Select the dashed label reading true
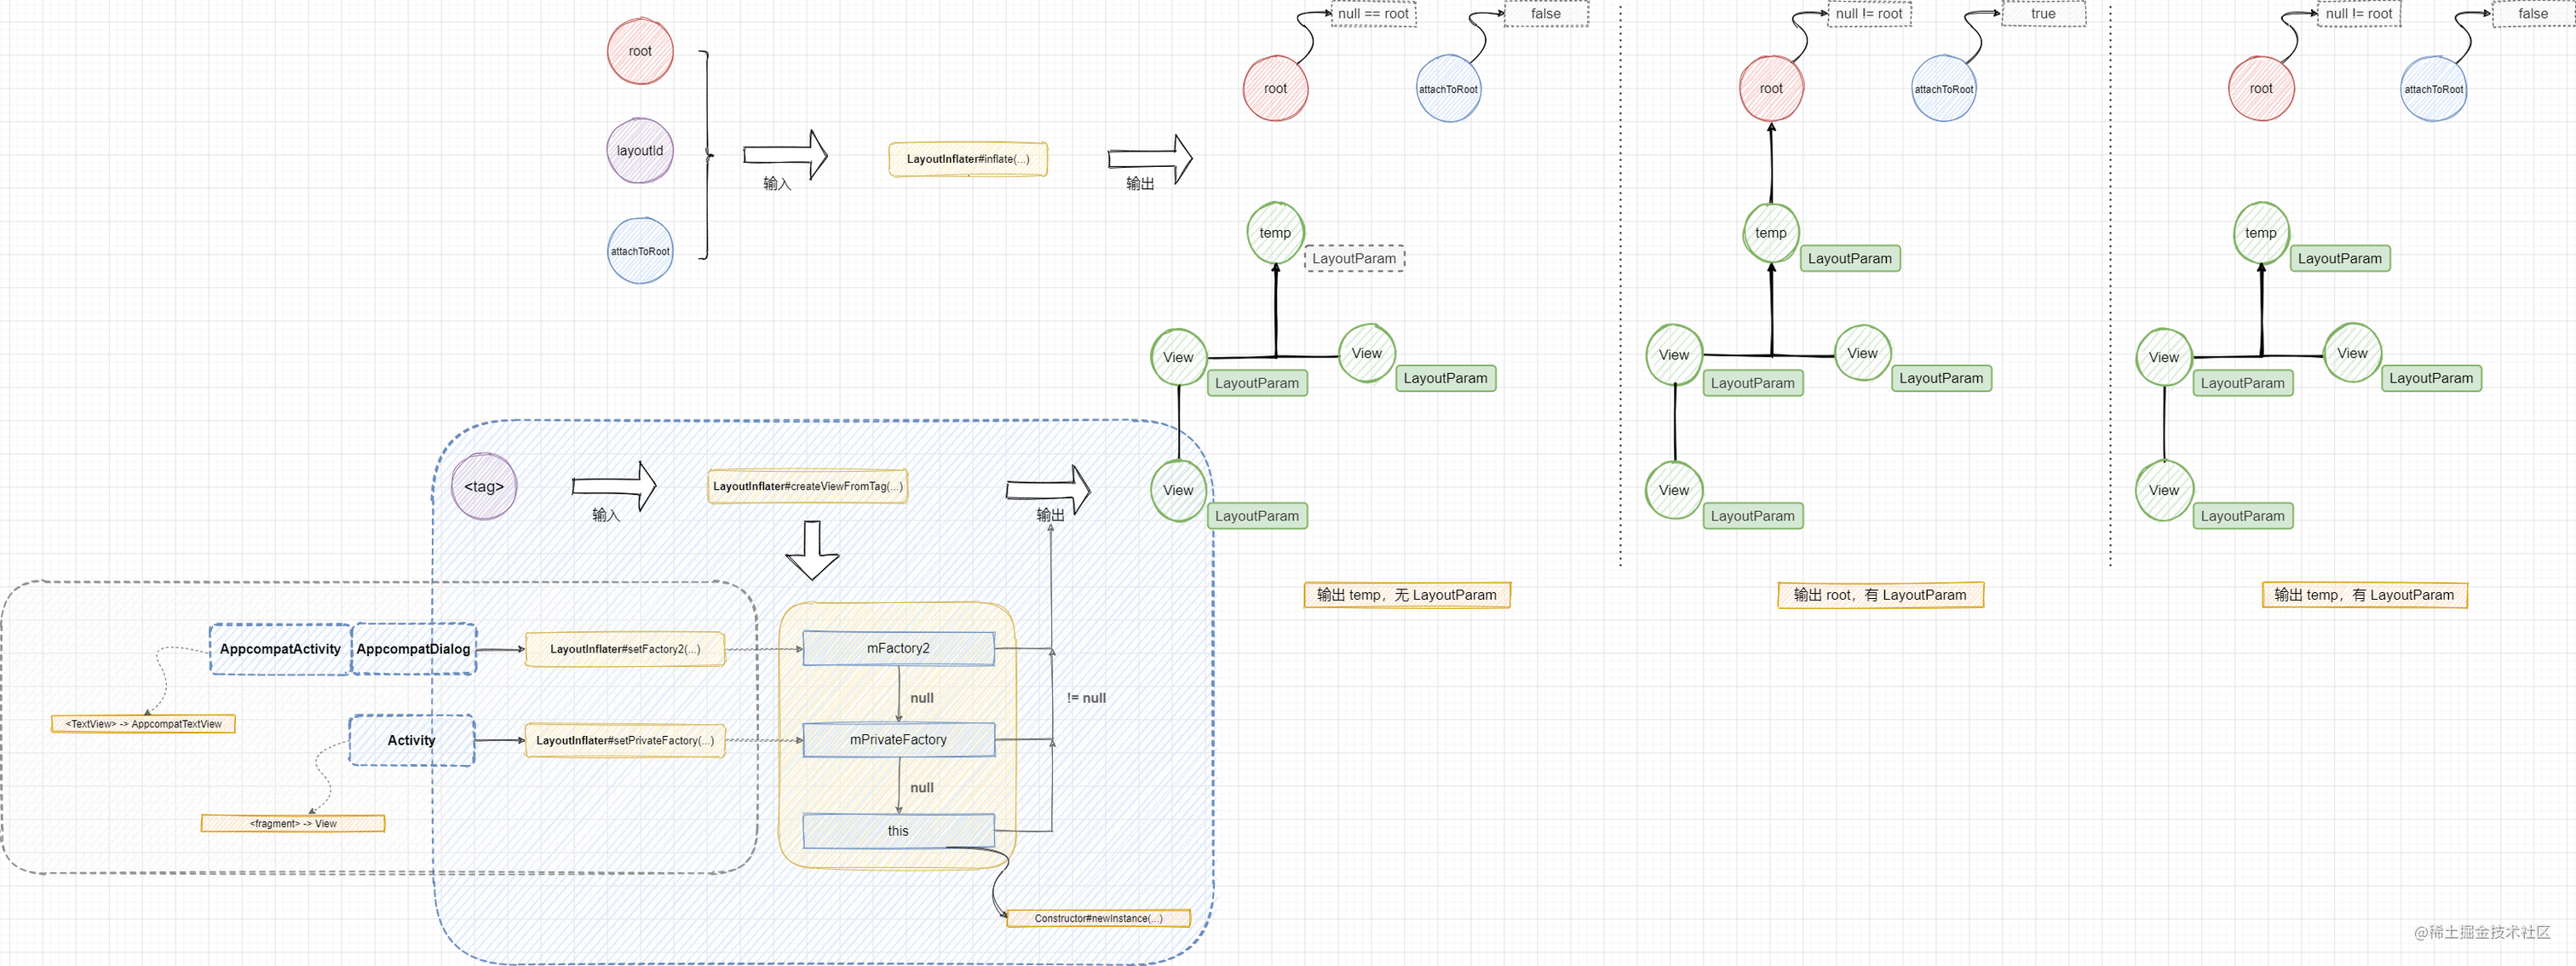The height and width of the screenshot is (966, 2576). (x=2043, y=14)
